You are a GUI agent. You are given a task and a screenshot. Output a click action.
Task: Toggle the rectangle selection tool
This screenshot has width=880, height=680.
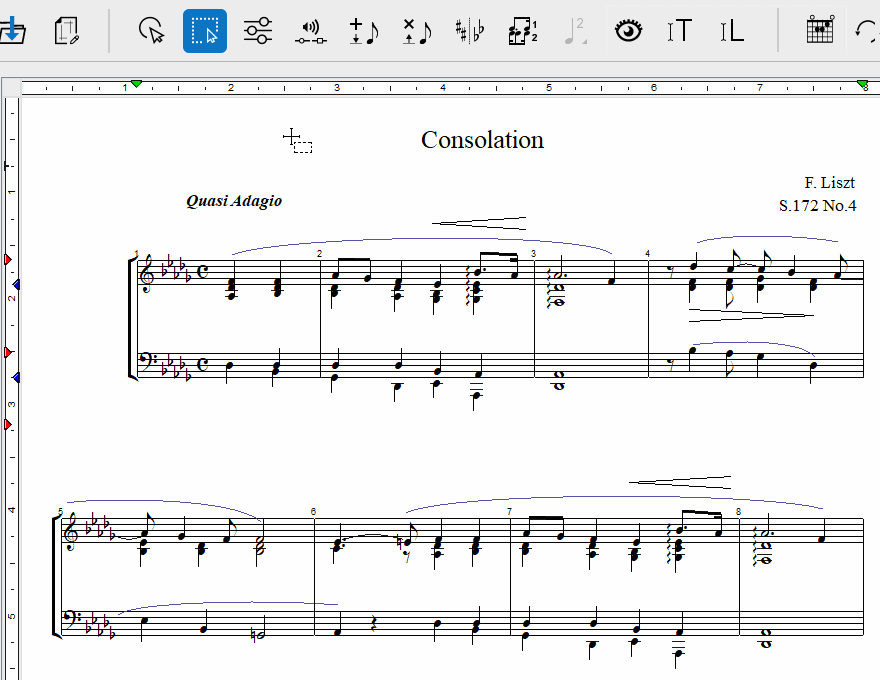point(205,31)
